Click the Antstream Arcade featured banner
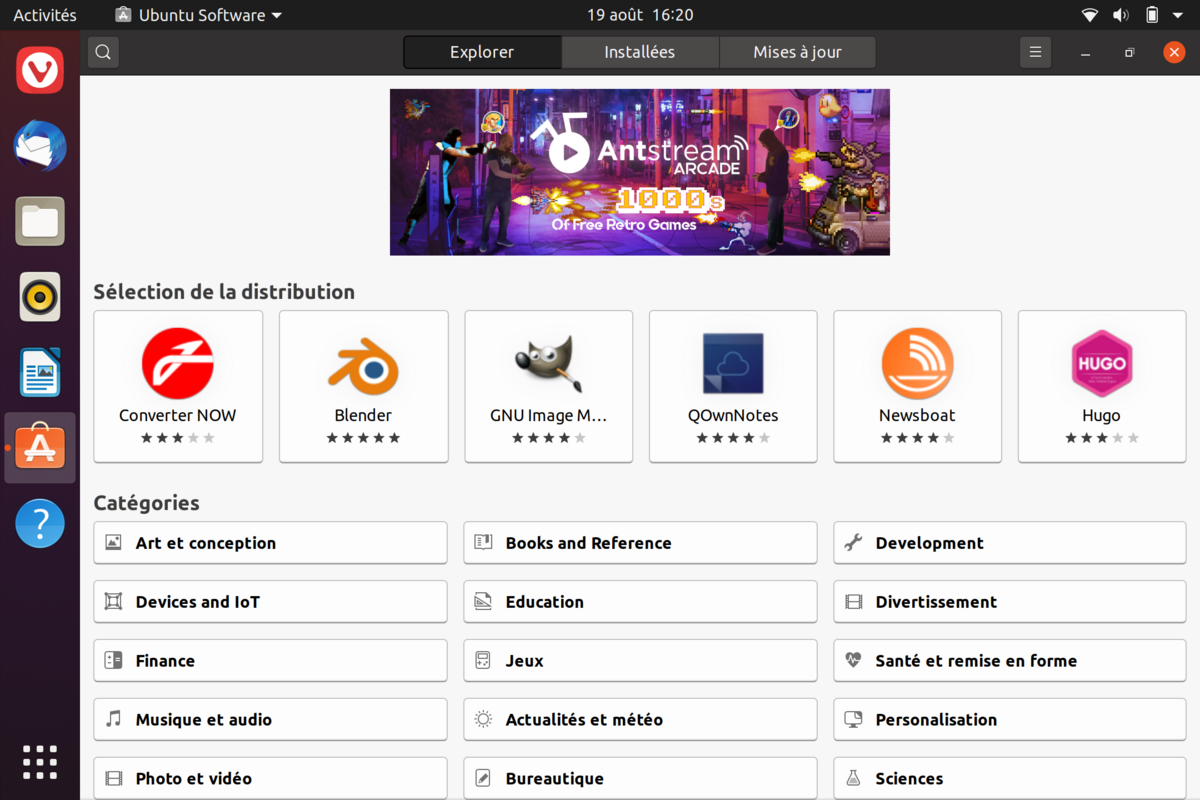This screenshot has height=800, width=1200. [x=640, y=172]
